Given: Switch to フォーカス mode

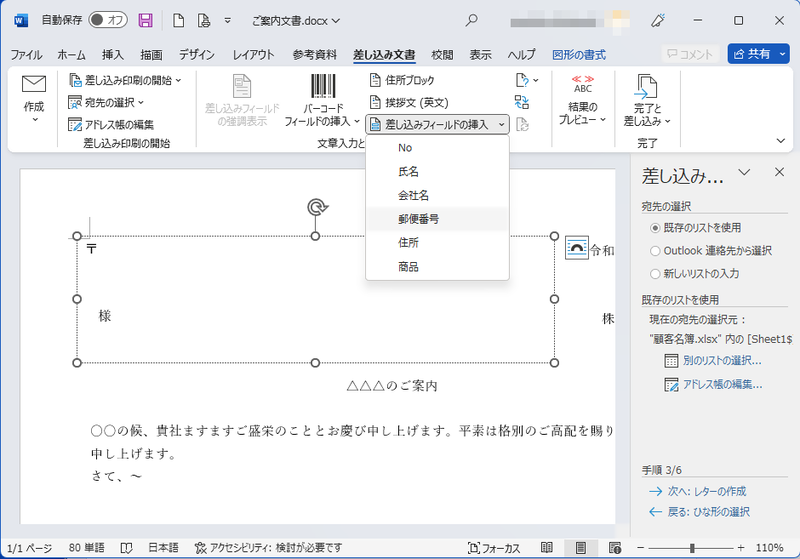Looking at the screenshot, I should 493,548.
